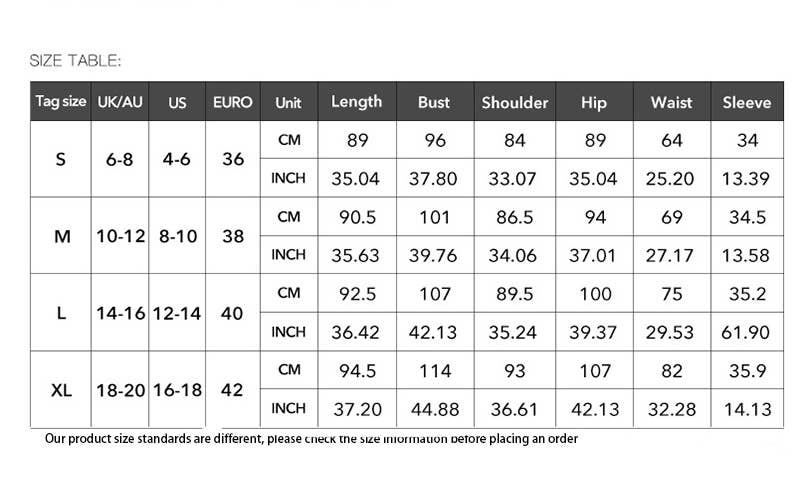Click the "S" tag size cell
This screenshot has width=800, height=500.
click(61, 159)
